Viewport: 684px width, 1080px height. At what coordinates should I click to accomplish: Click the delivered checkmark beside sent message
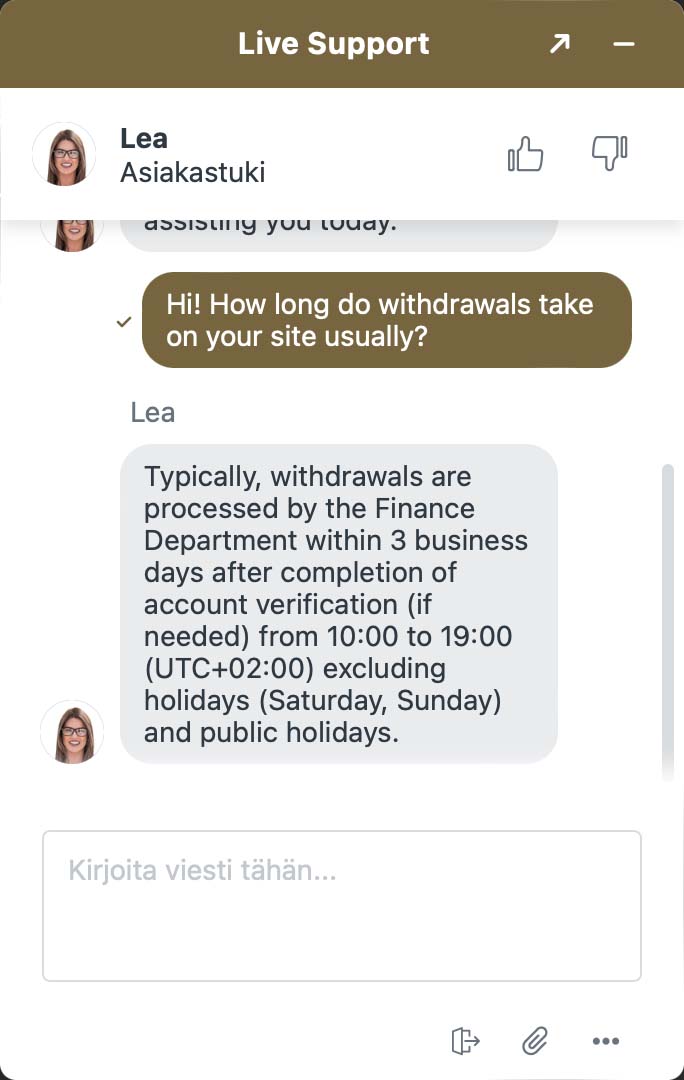pyautogui.click(x=124, y=322)
